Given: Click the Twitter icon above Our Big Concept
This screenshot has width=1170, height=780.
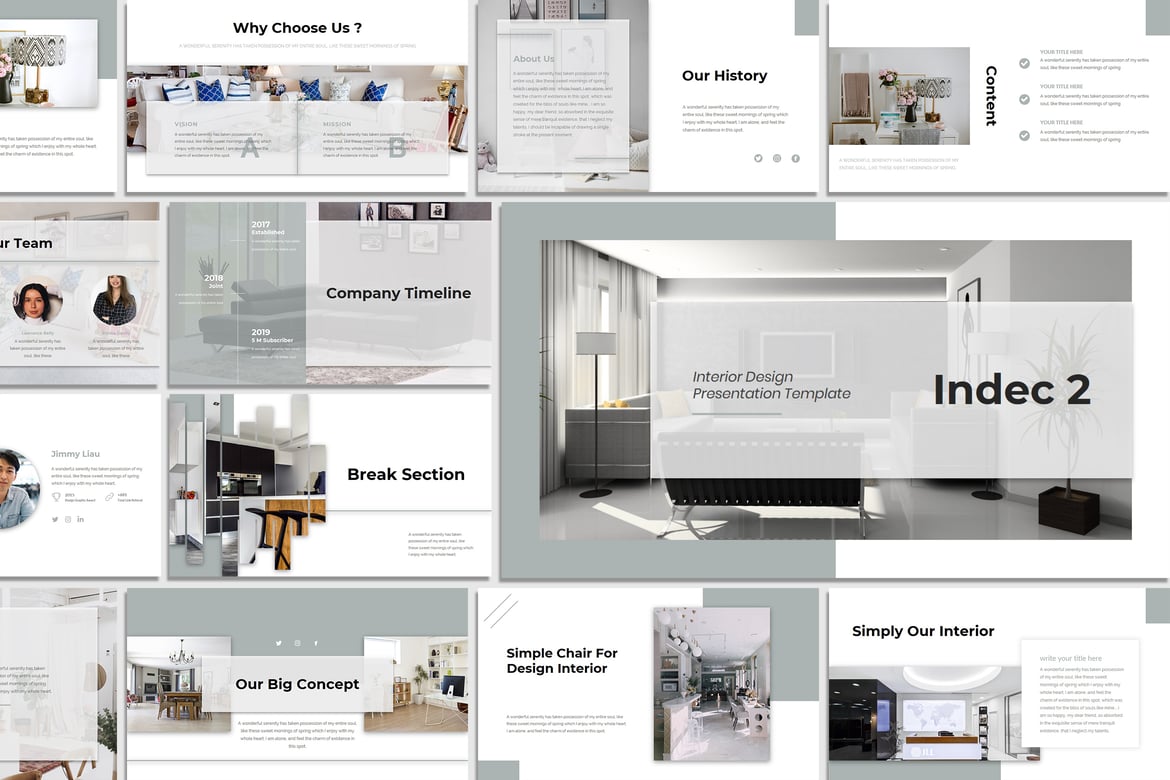Looking at the screenshot, I should (x=279, y=643).
